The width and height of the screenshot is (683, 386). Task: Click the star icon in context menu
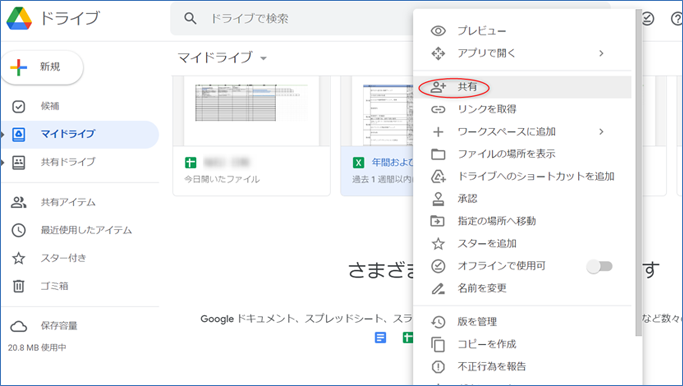438,244
